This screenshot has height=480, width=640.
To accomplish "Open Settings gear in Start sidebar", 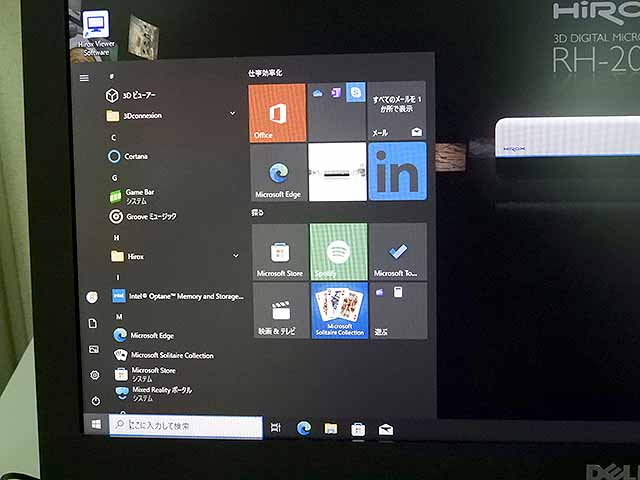I will pyautogui.click(x=95, y=375).
